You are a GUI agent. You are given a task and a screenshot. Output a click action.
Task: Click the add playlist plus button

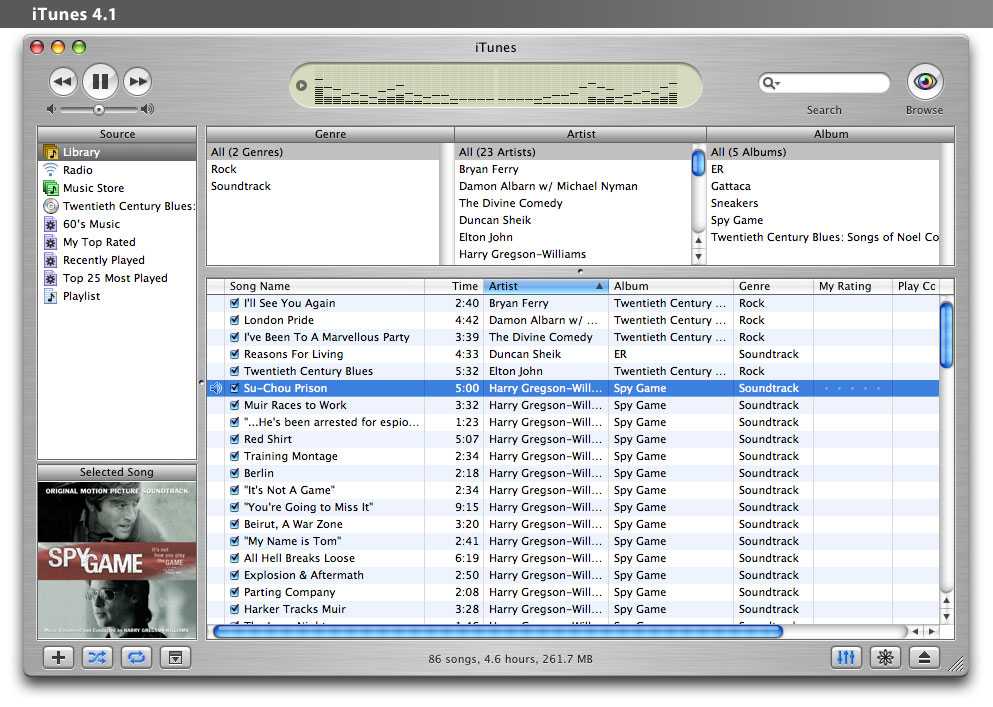tap(58, 658)
